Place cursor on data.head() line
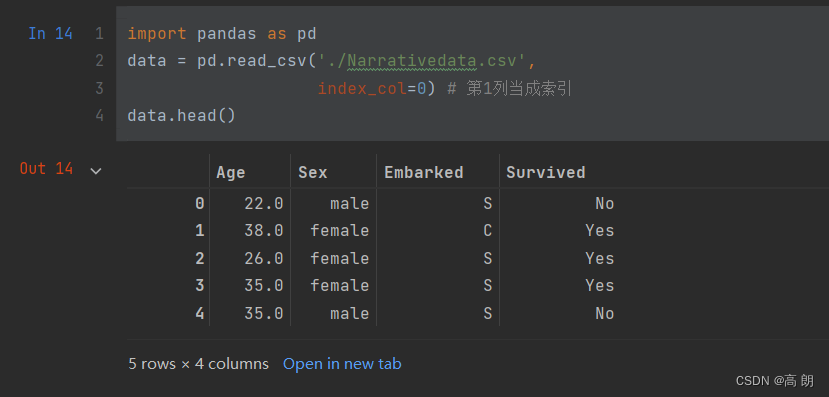 click(181, 115)
